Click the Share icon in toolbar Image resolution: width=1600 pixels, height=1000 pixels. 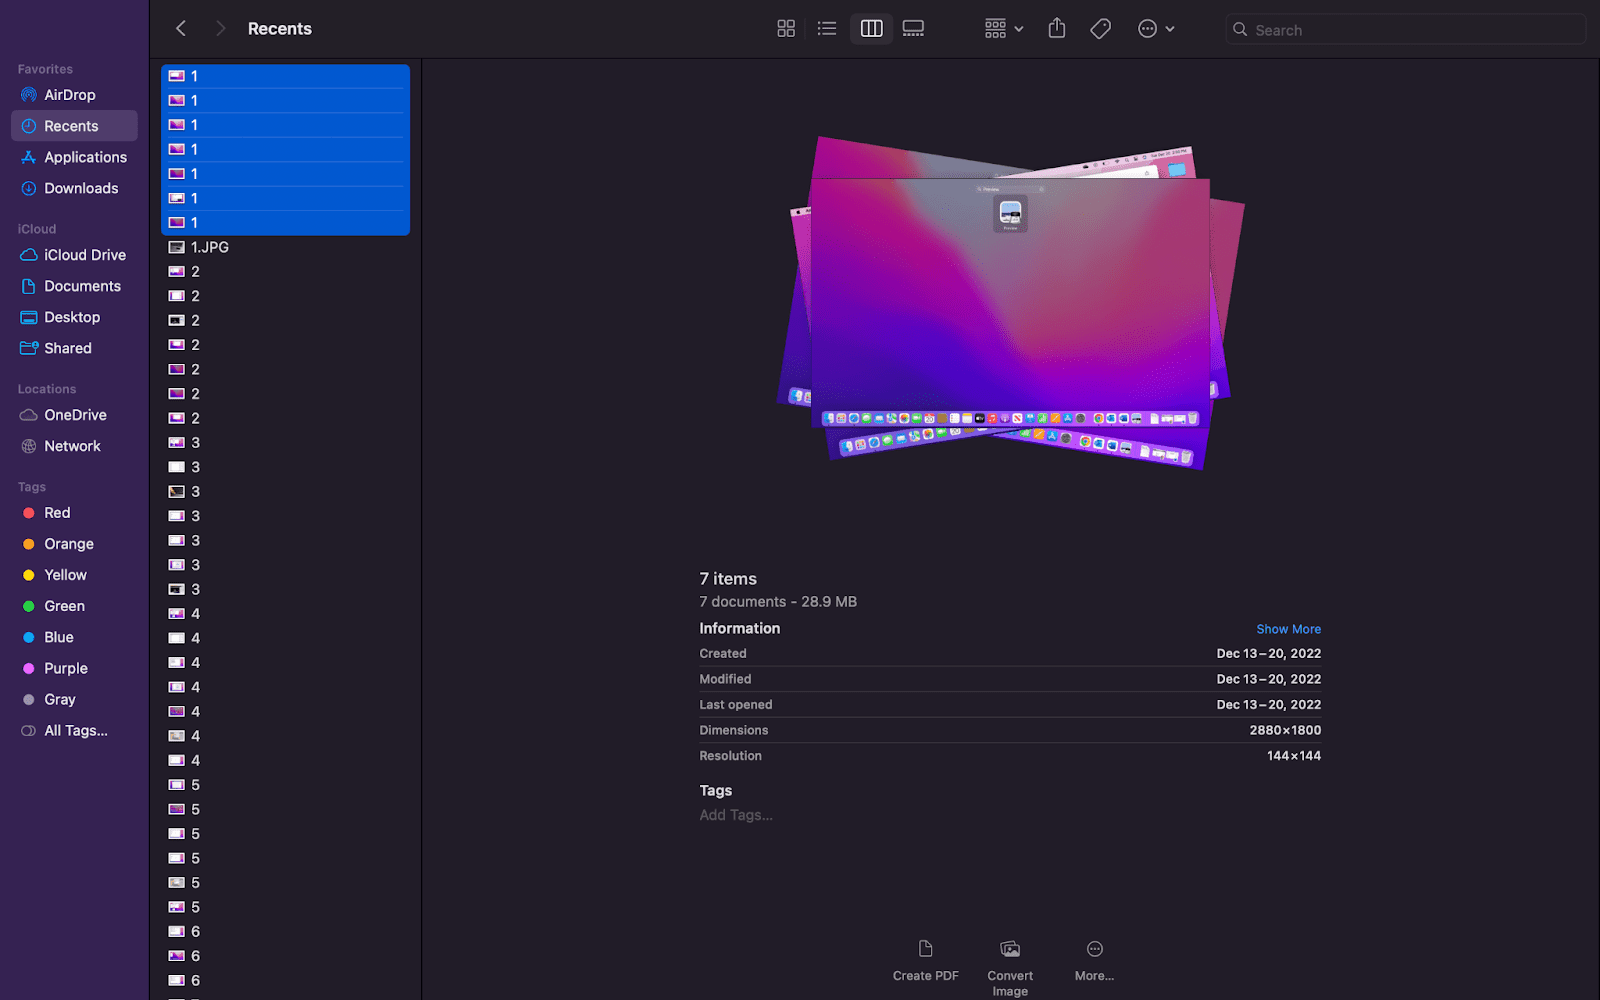(1057, 29)
